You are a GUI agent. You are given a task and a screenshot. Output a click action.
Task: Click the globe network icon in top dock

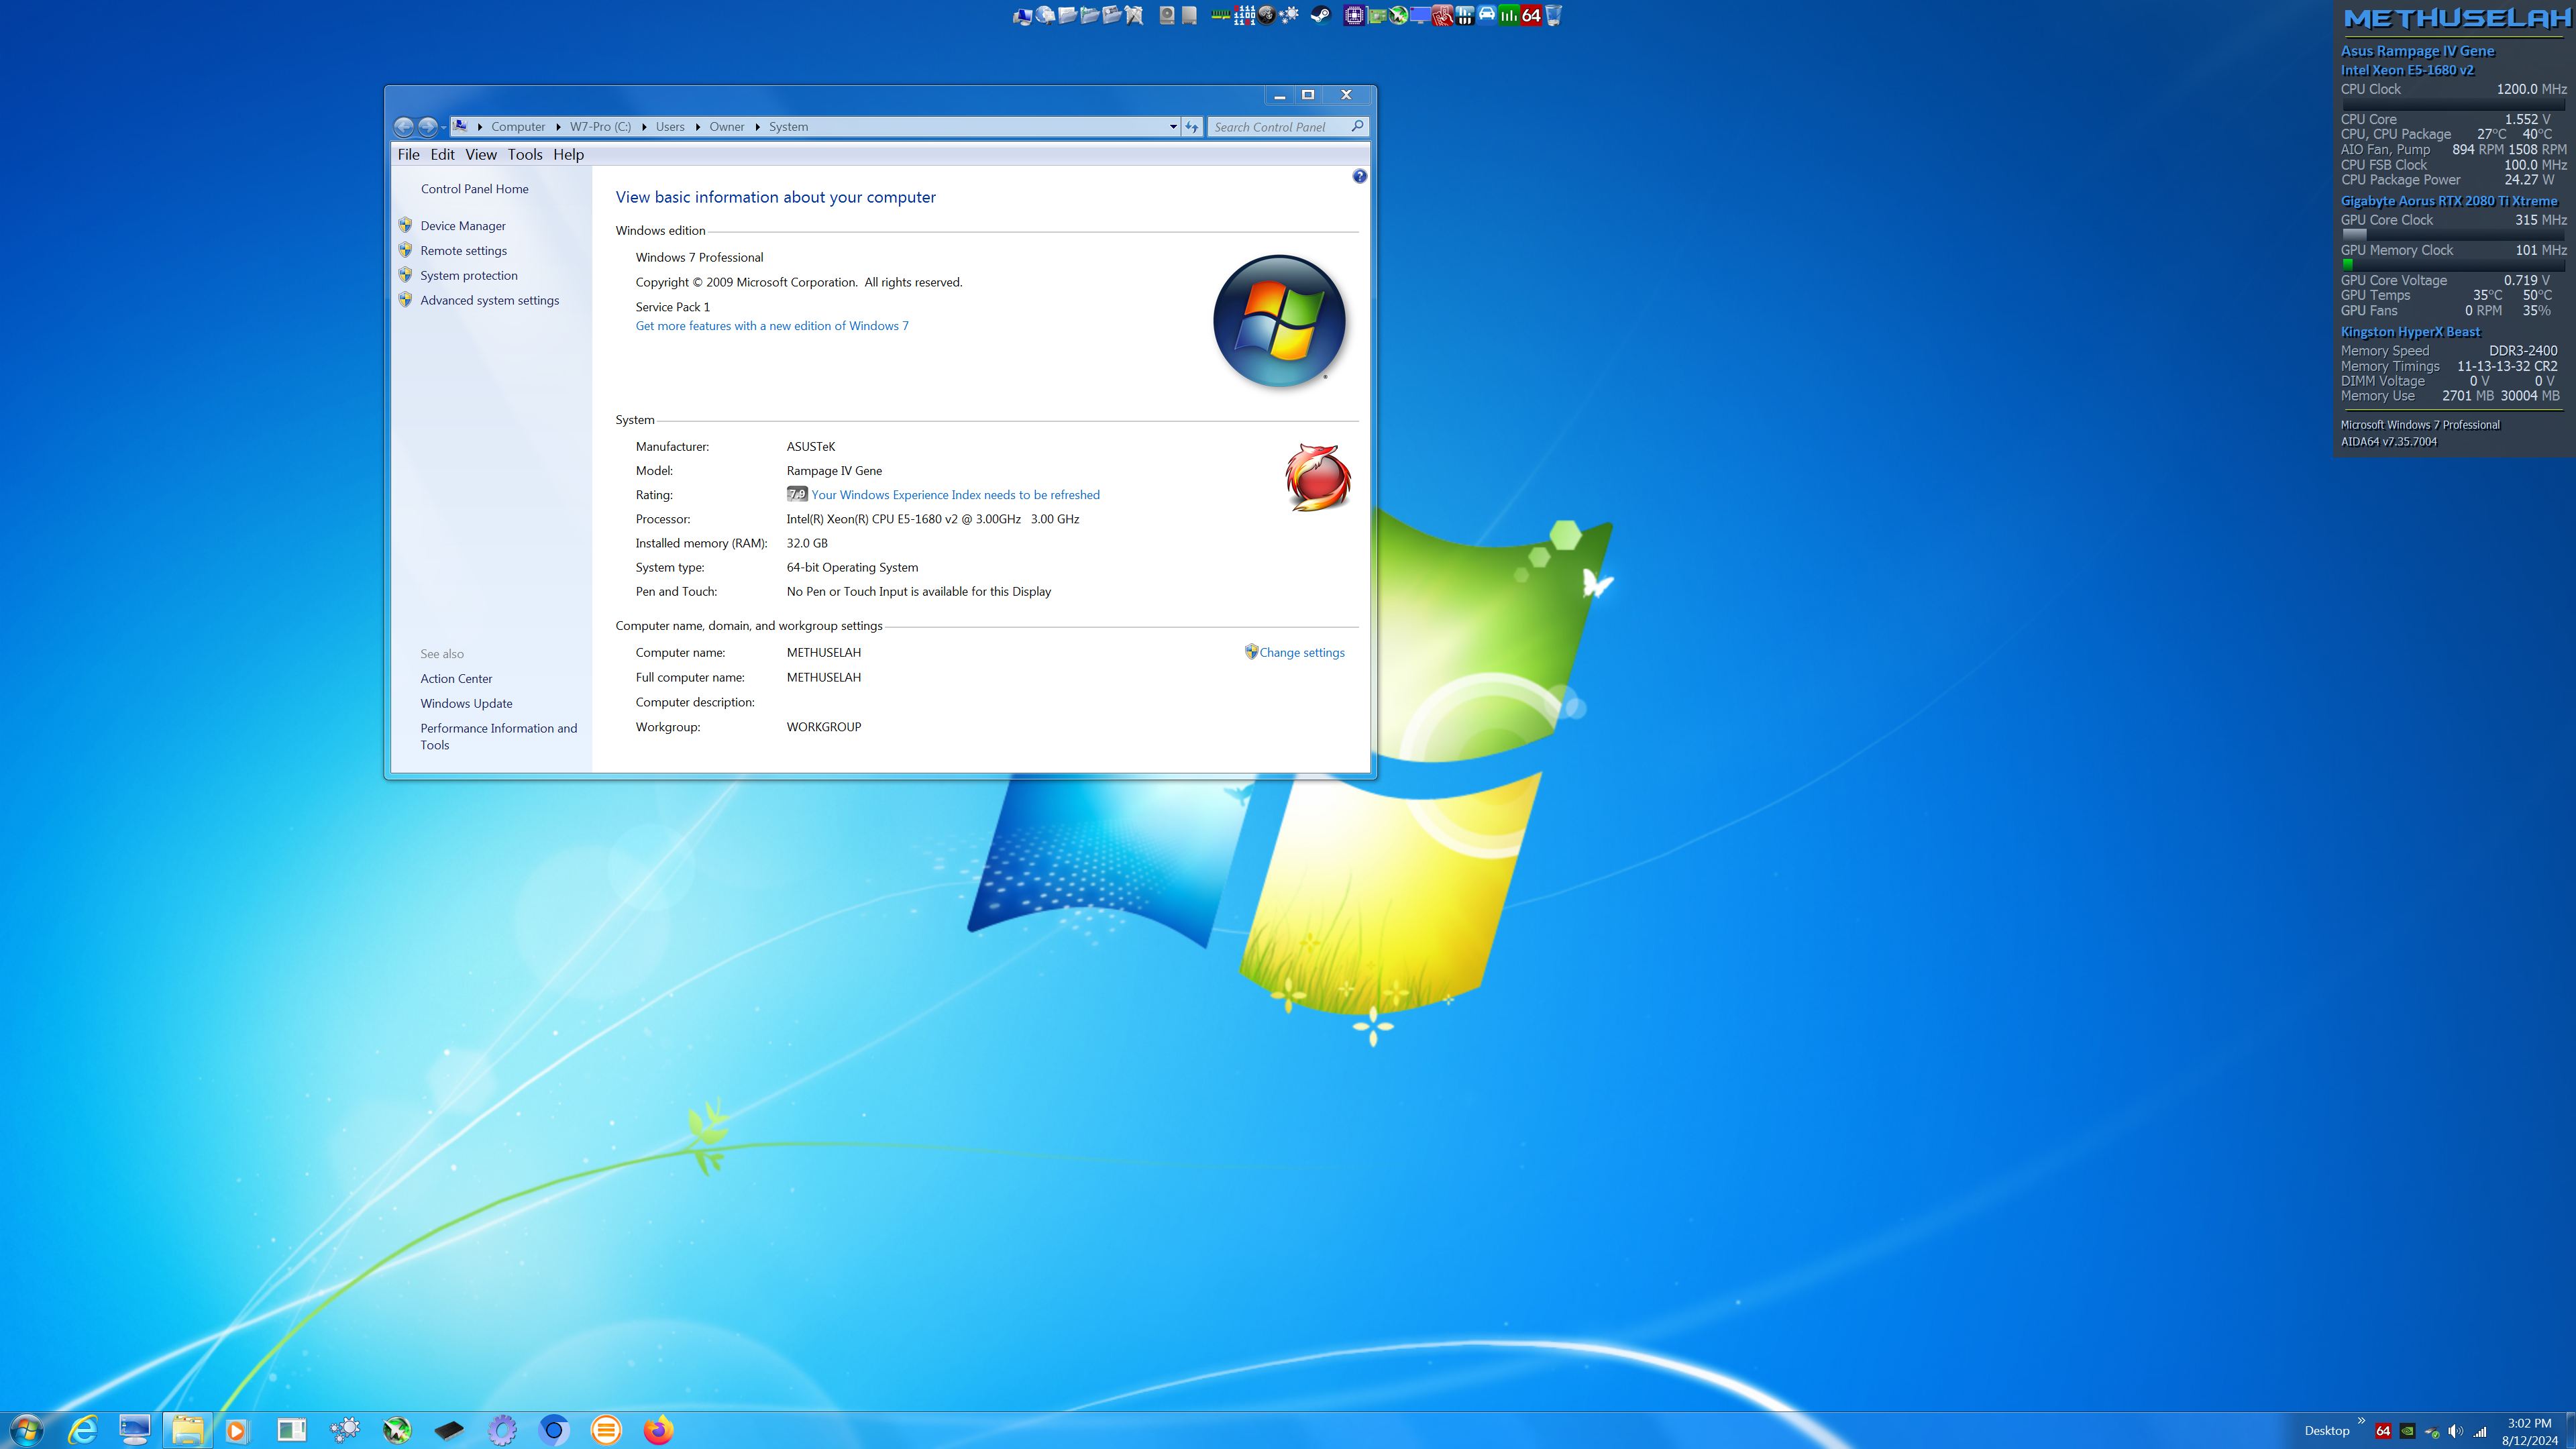pyautogui.click(x=1045, y=15)
